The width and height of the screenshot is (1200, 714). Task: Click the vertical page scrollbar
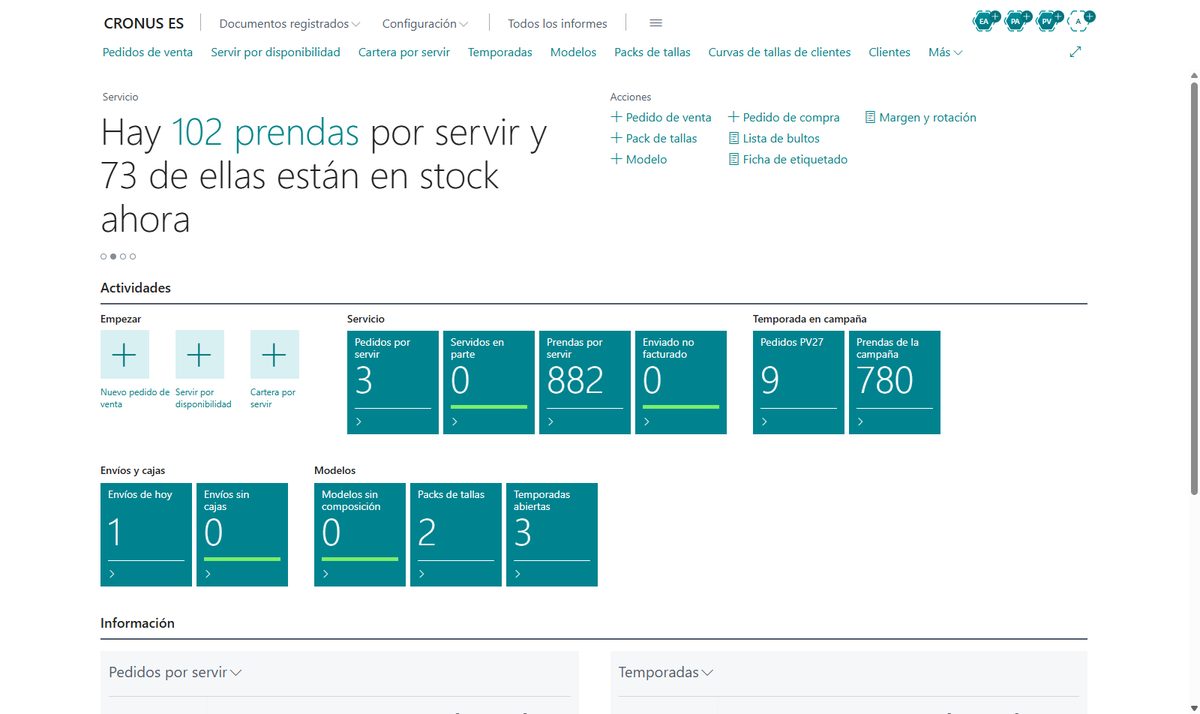coord(1194,288)
